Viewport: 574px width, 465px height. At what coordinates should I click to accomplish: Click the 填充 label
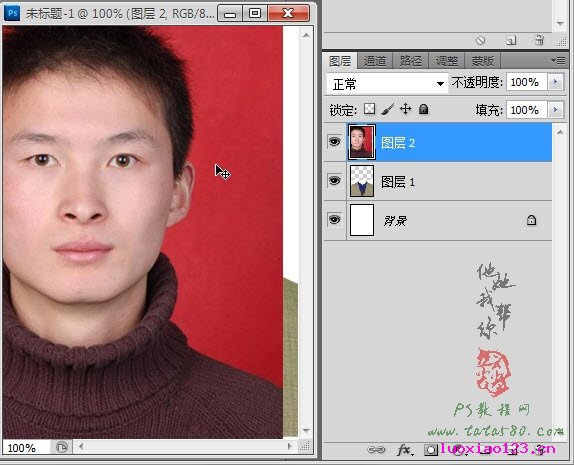click(489, 110)
